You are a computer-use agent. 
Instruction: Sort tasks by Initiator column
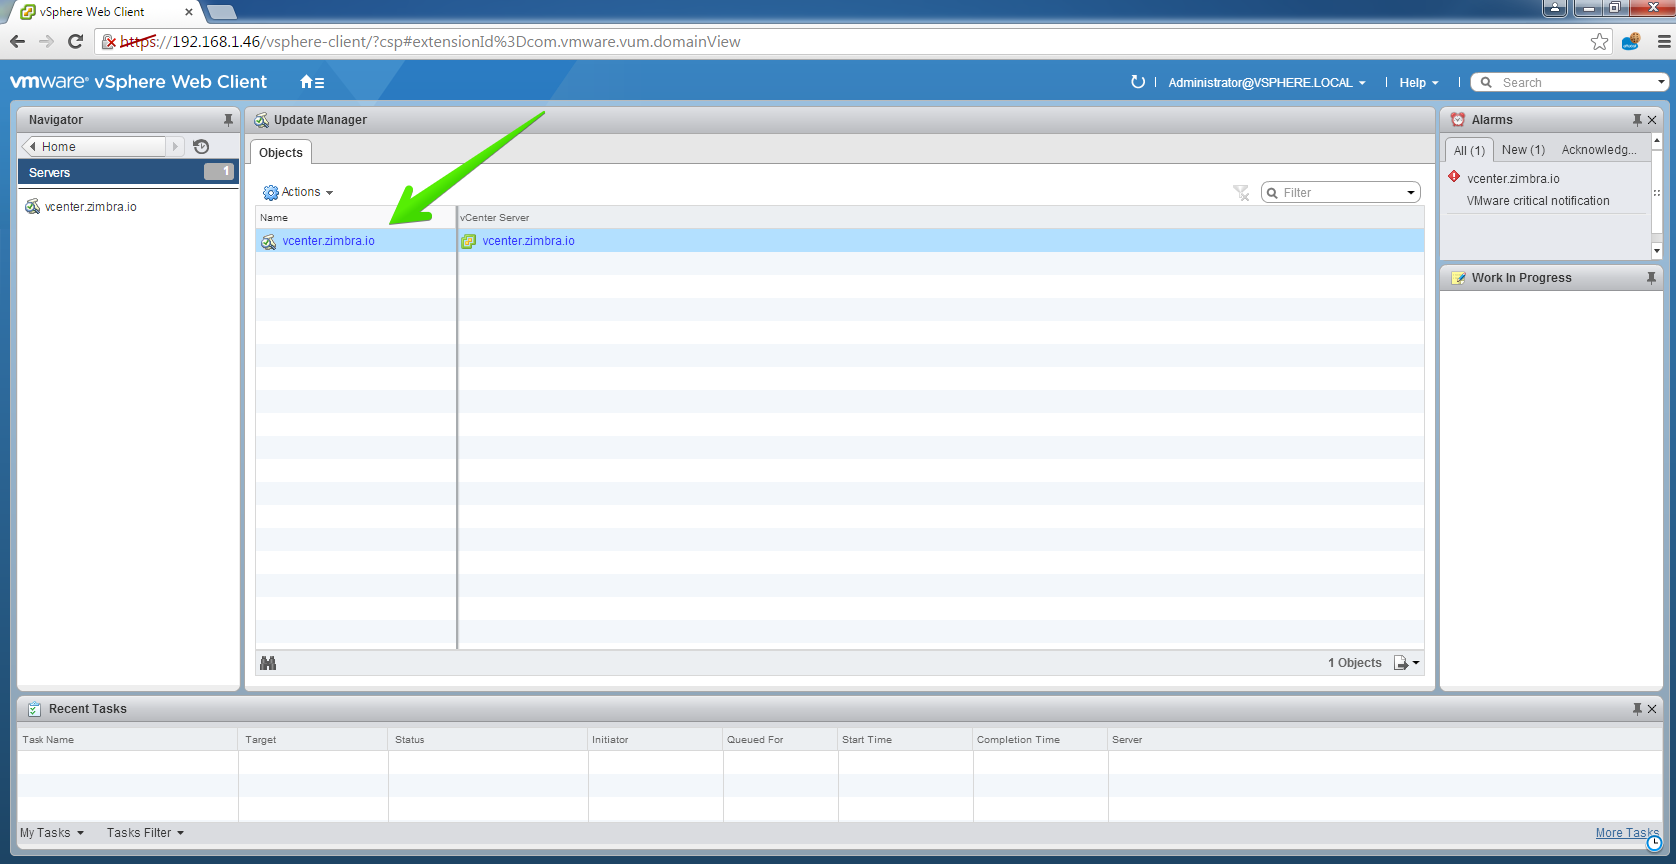click(x=655, y=740)
